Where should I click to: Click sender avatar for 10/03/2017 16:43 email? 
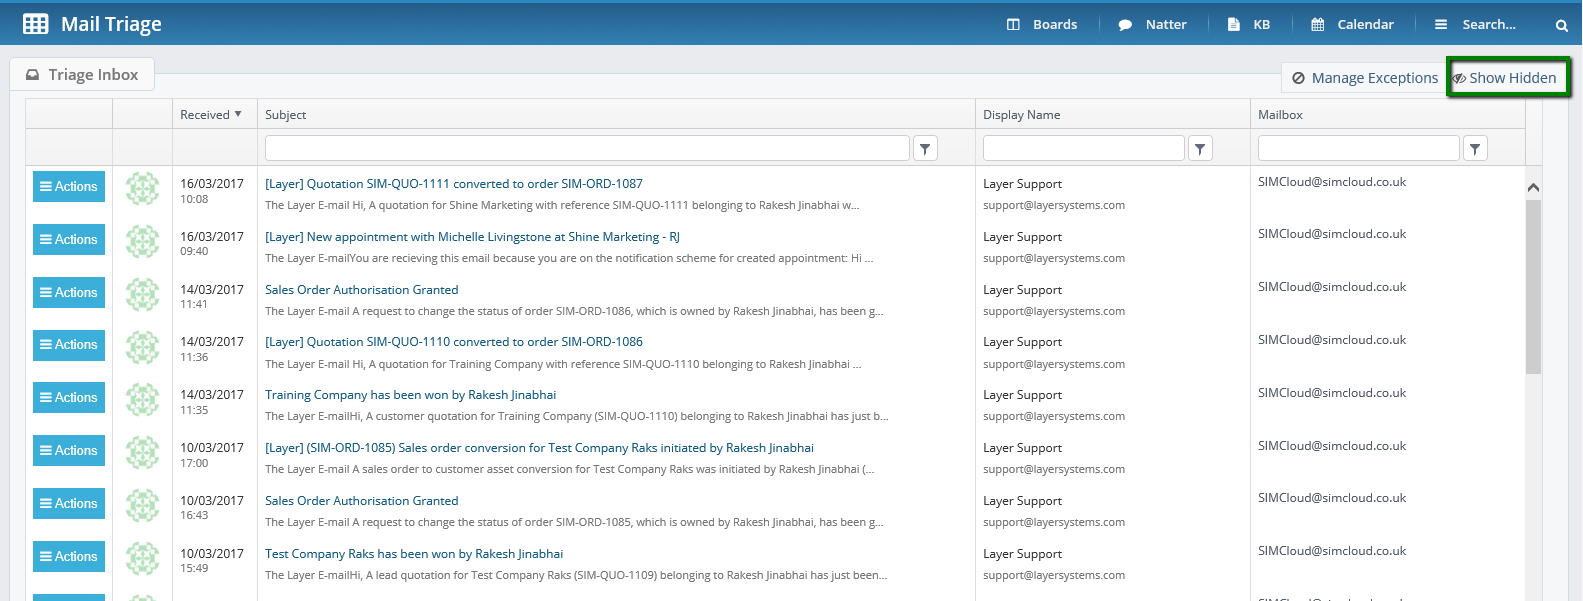point(143,505)
